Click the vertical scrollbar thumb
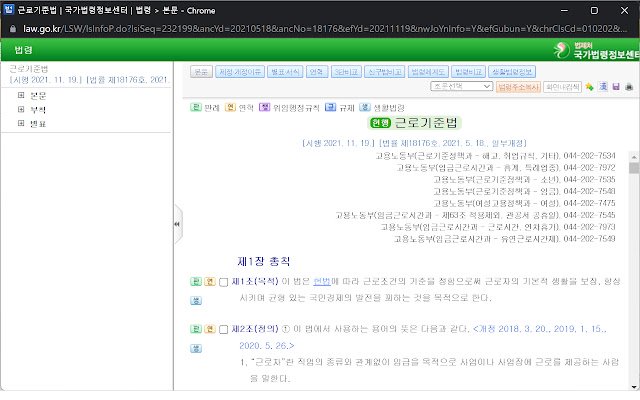This screenshot has height=400, width=640. [x=634, y=168]
